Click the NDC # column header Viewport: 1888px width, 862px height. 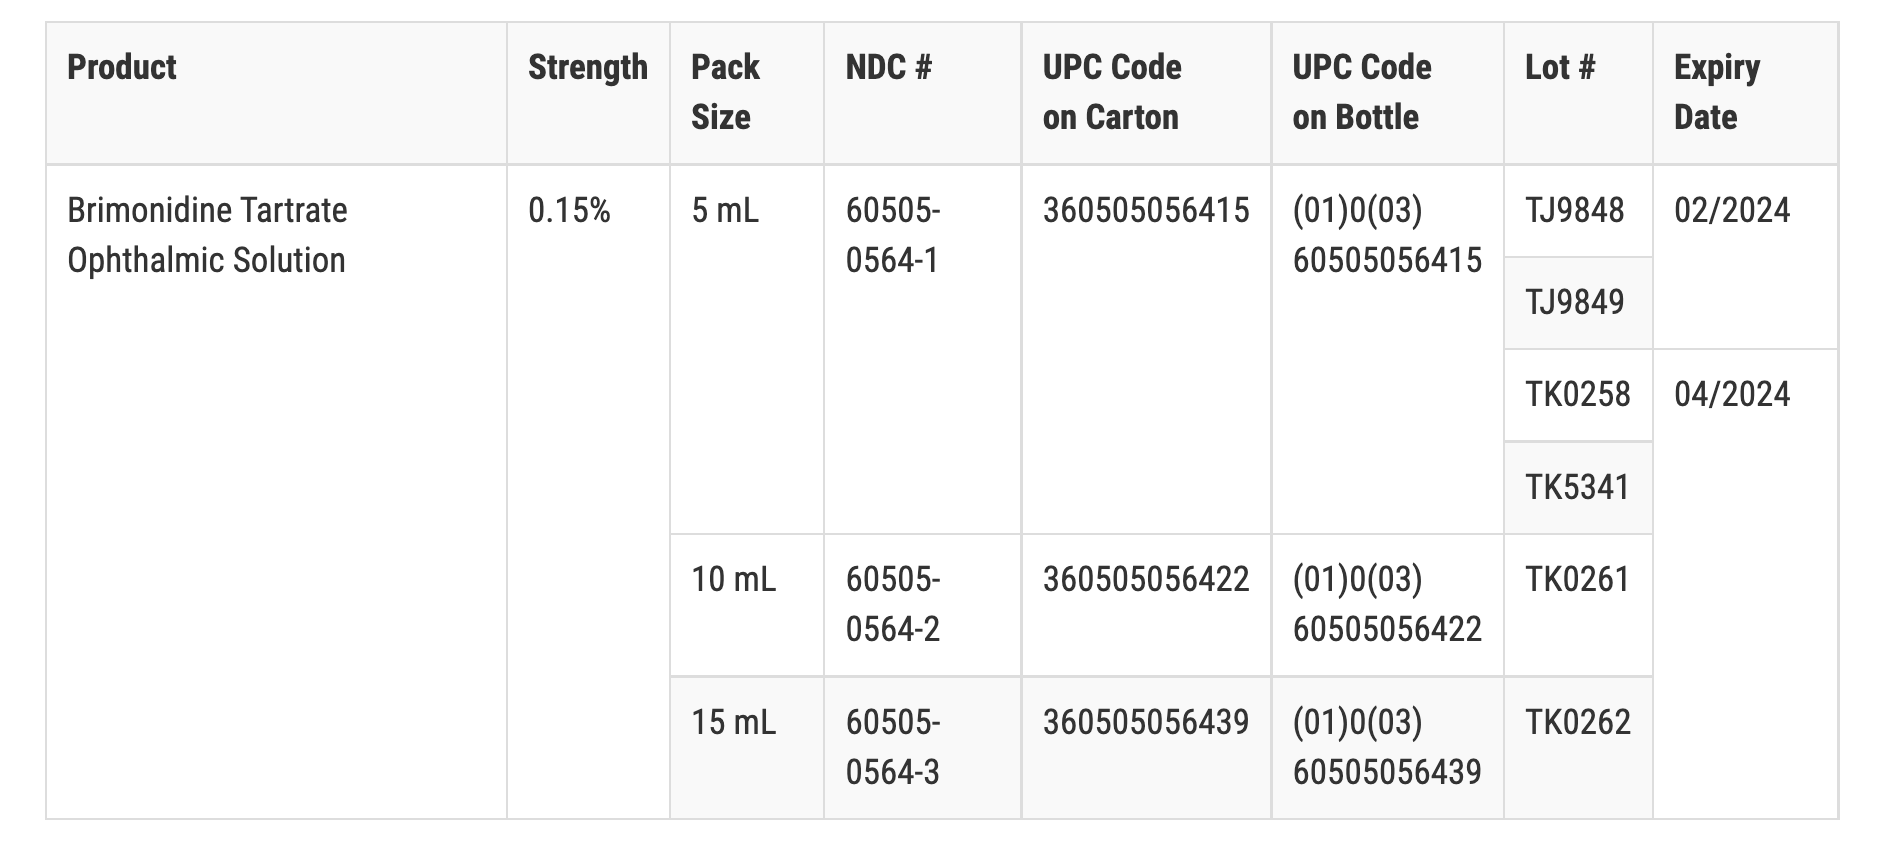tap(888, 68)
